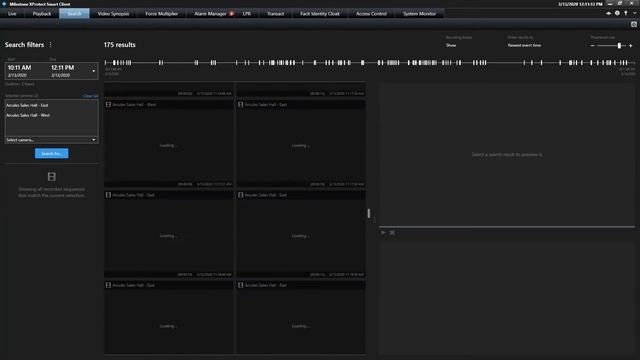Viewport: 640px width, 360px height.
Task: Click the Clear list link above the camera list
Action: tap(90, 96)
